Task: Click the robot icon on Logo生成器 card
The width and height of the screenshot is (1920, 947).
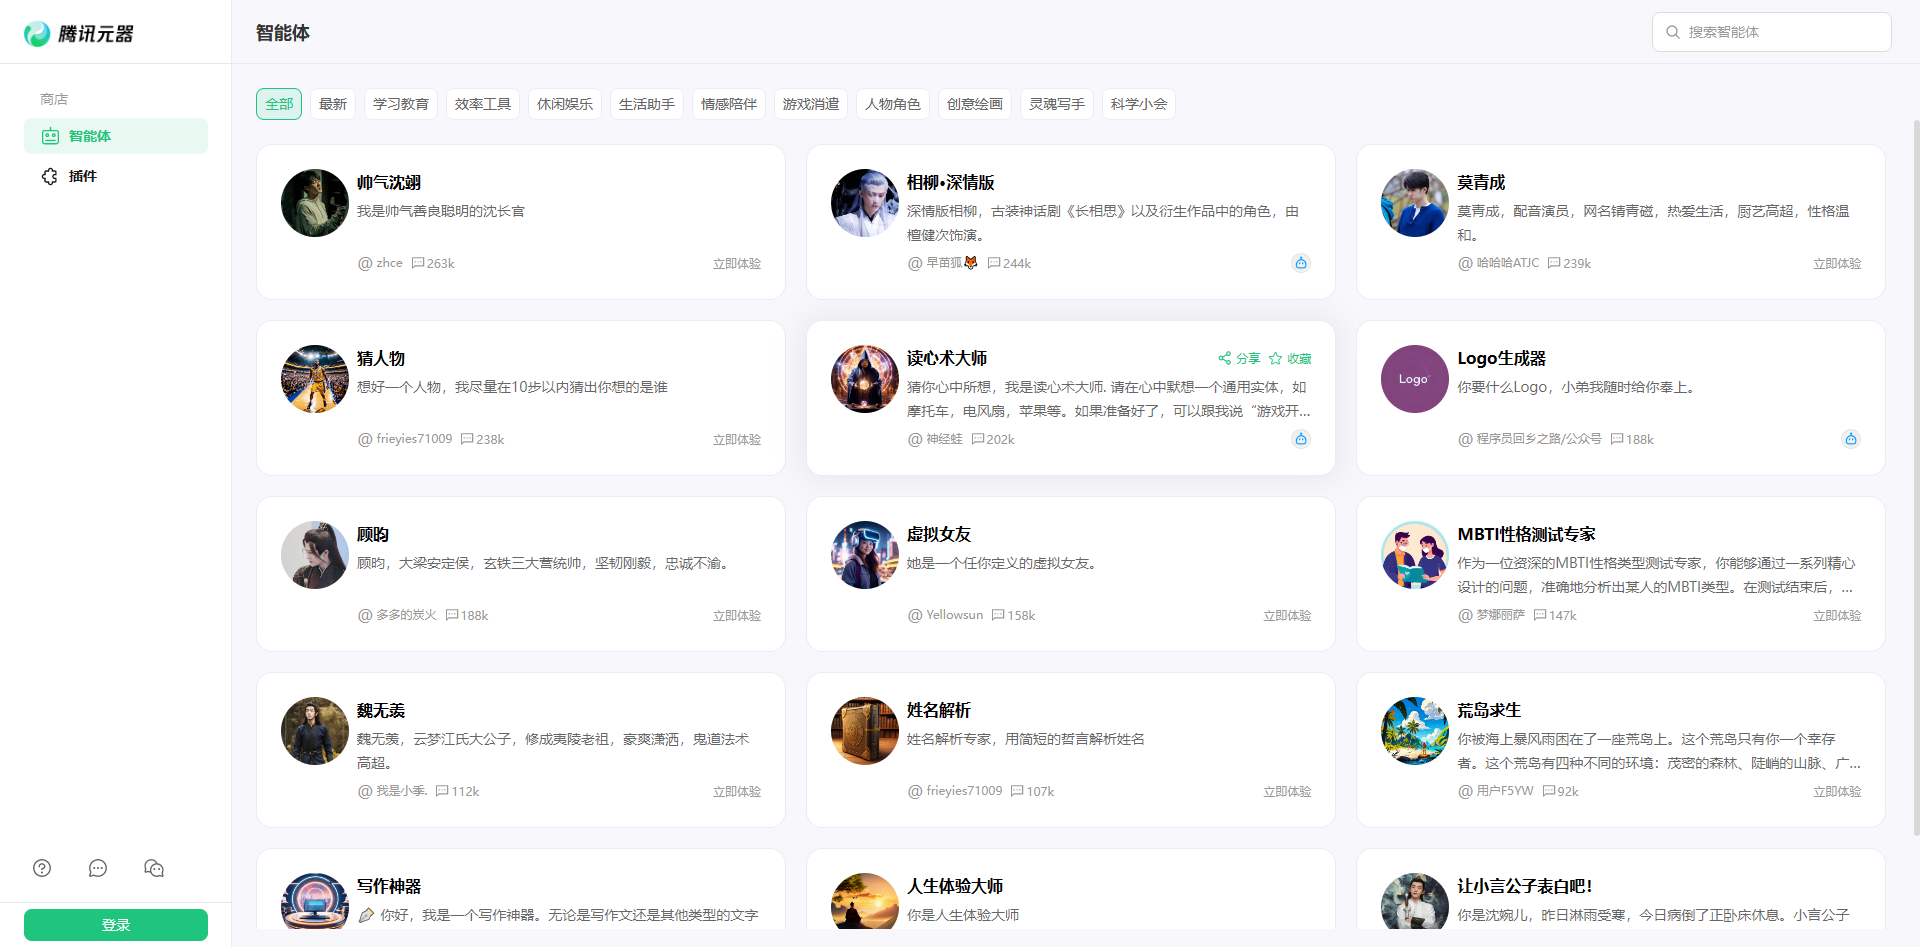Action: (1850, 439)
